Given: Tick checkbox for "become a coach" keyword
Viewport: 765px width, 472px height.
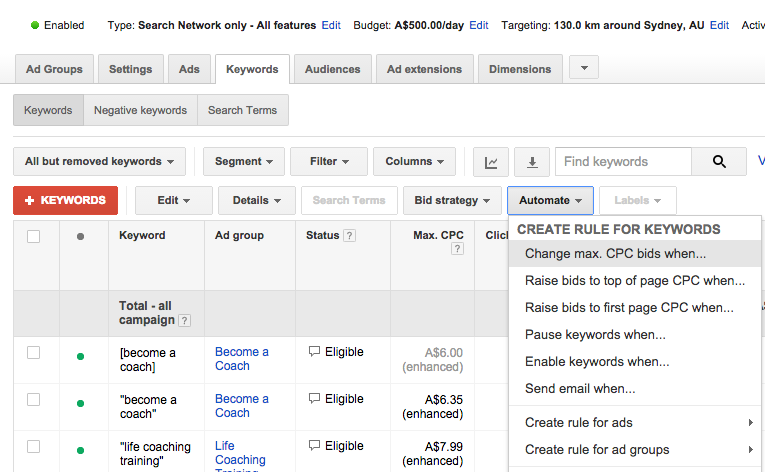Looking at the screenshot, I should (33, 399).
